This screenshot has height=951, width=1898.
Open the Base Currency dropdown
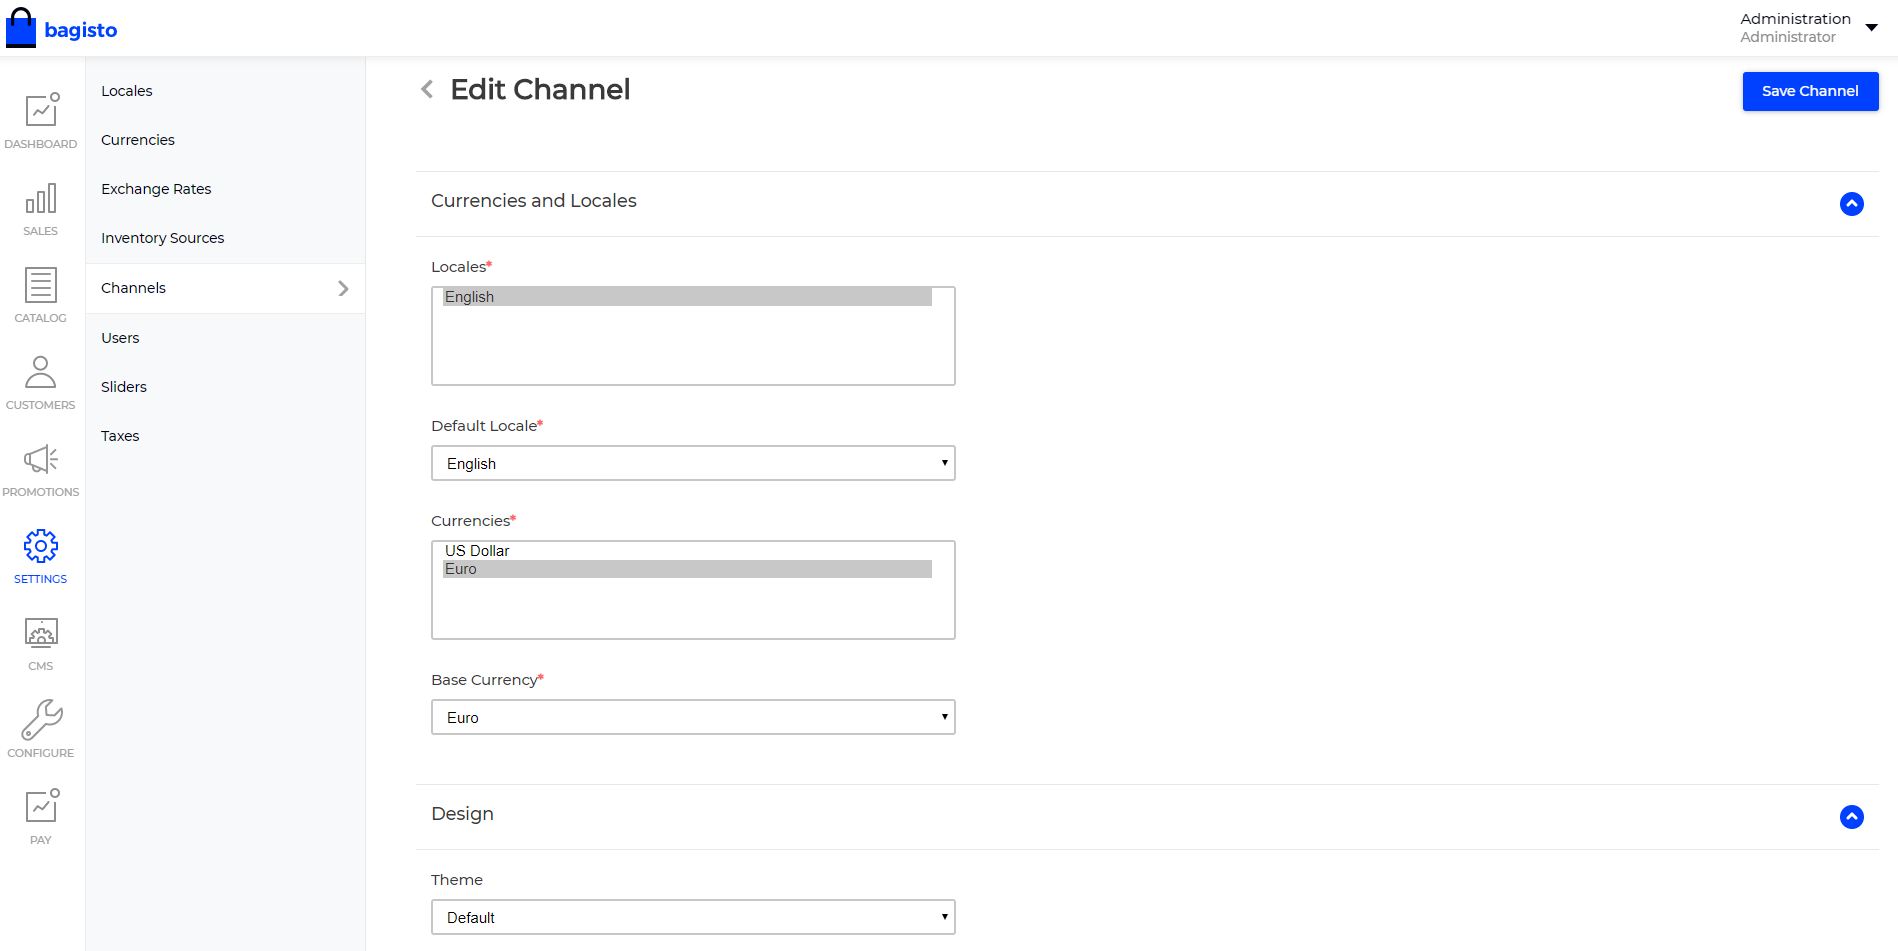[x=693, y=717]
